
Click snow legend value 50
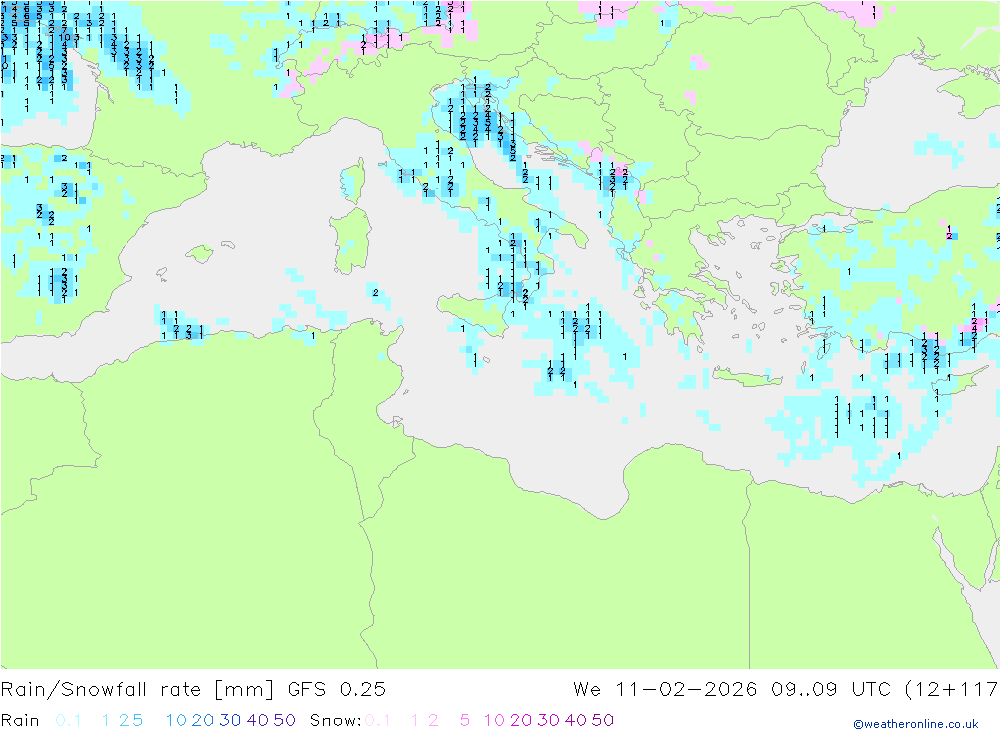(x=603, y=720)
